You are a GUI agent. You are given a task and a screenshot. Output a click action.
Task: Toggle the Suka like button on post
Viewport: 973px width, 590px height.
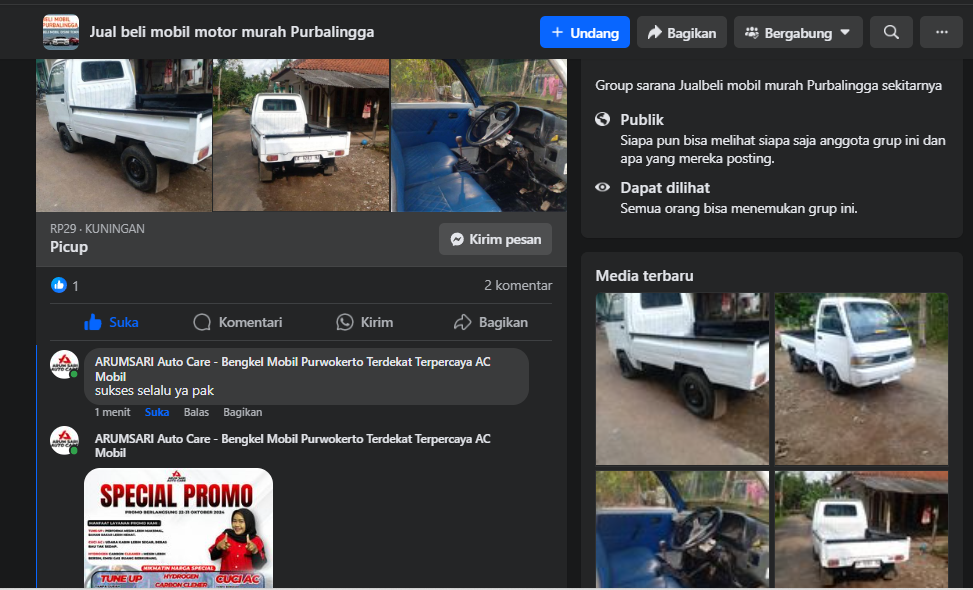click(x=111, y=322)
